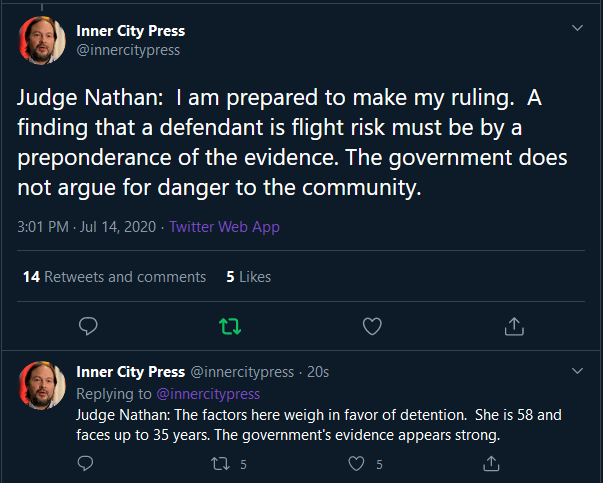Screen dimensions: 603x483
Task: Open the Inner City Press name in the reply
Action: coord(130,373)
